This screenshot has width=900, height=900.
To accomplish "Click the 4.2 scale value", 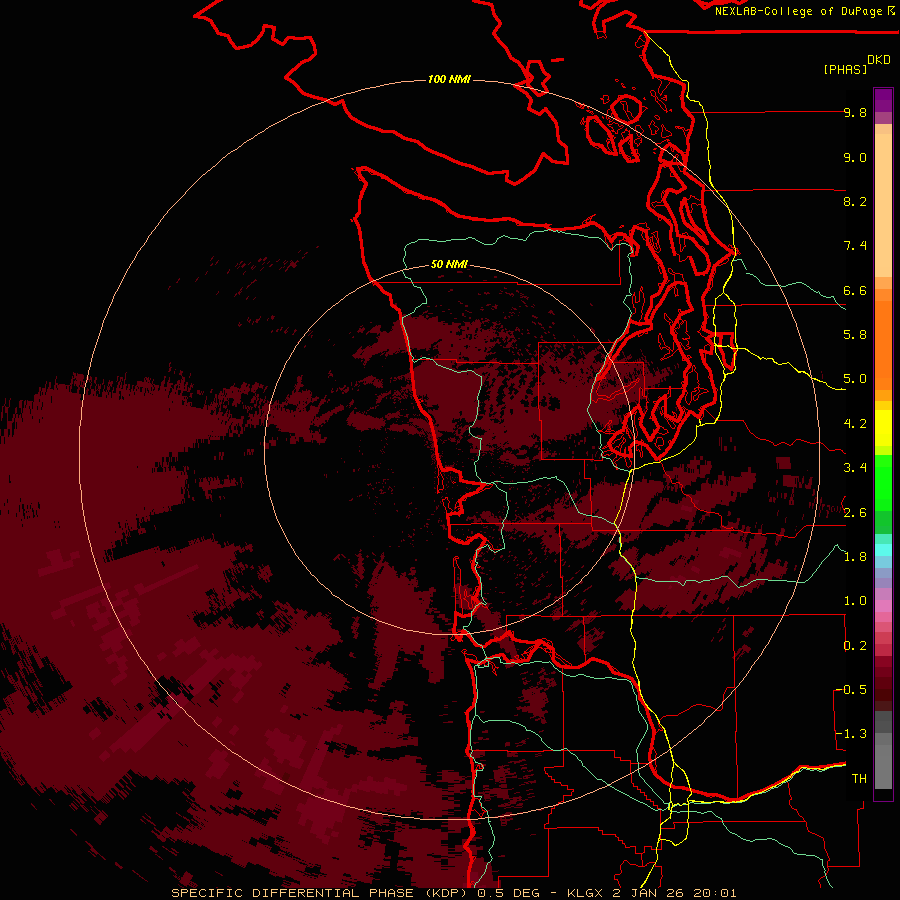I will coord(855,424).
